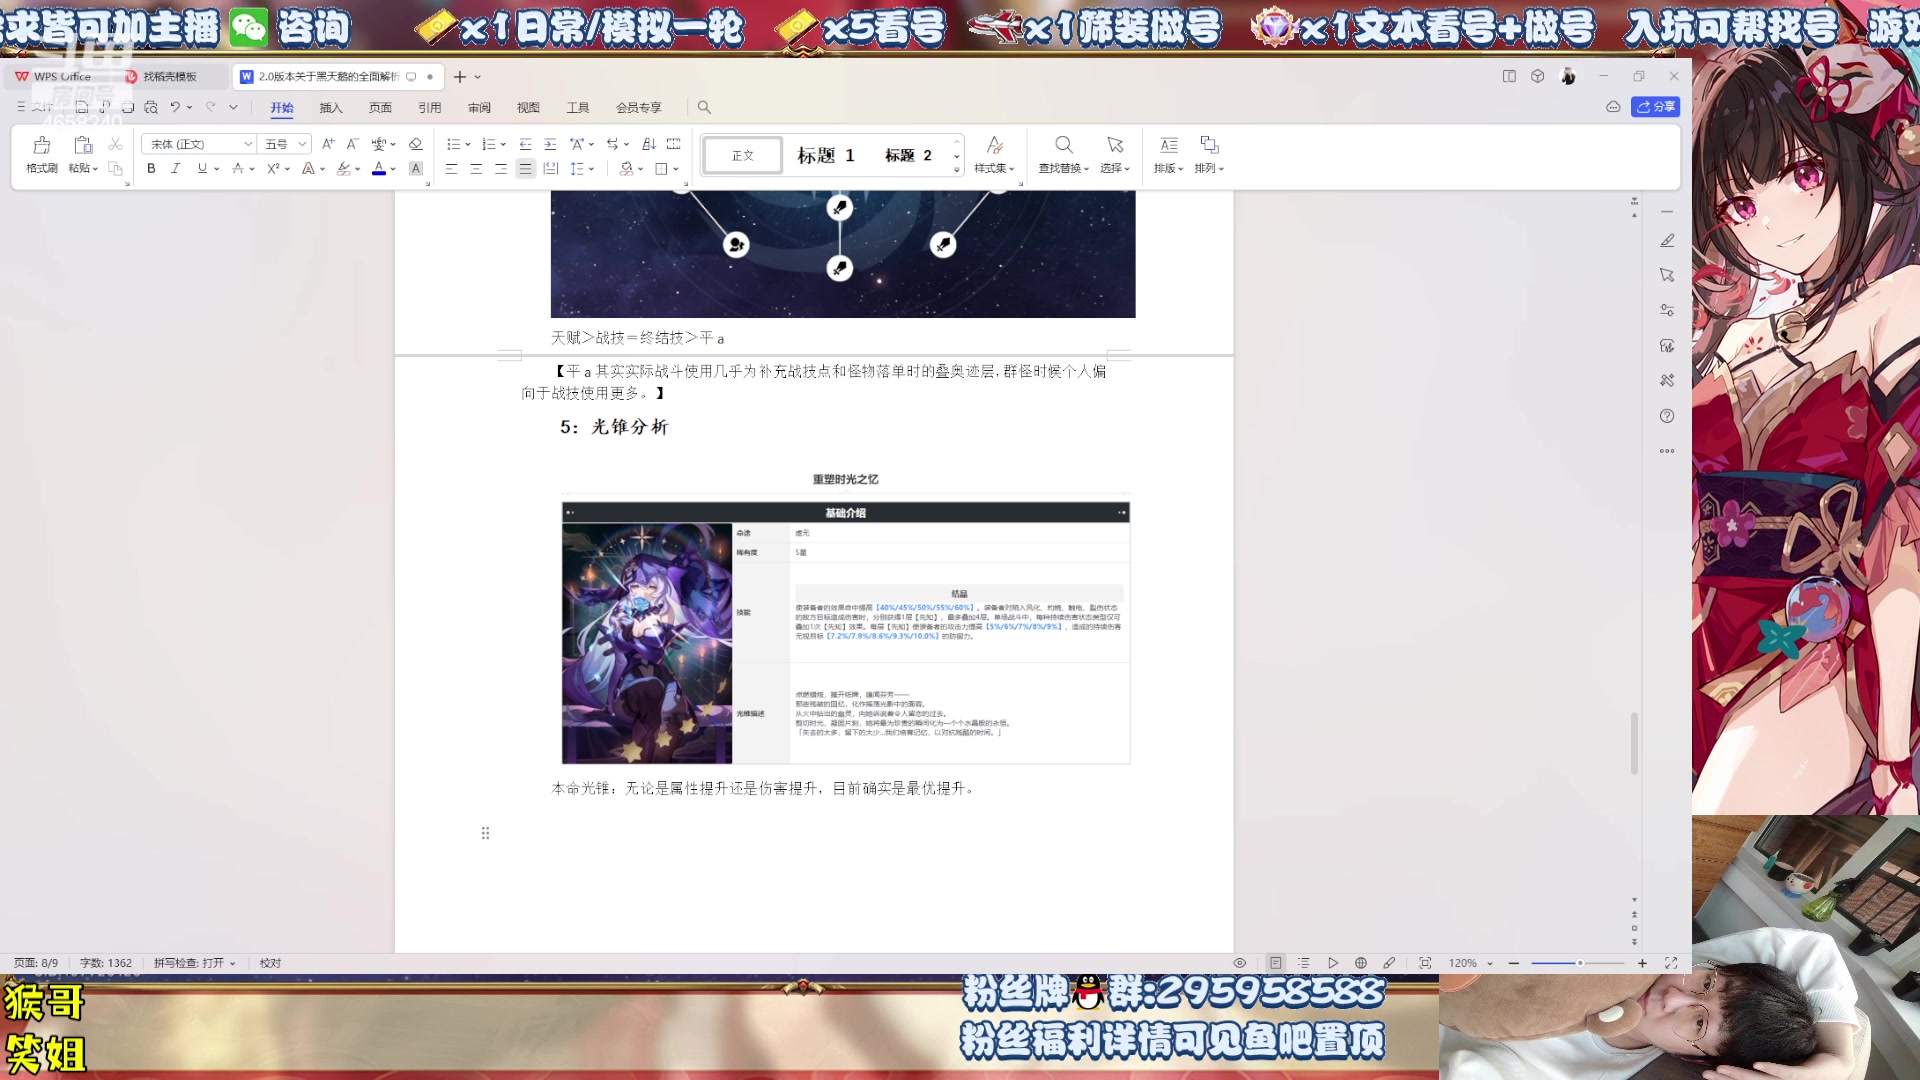Toggle bold formatting
Screen dimensions: 1920x1080
tap(150, 168)
